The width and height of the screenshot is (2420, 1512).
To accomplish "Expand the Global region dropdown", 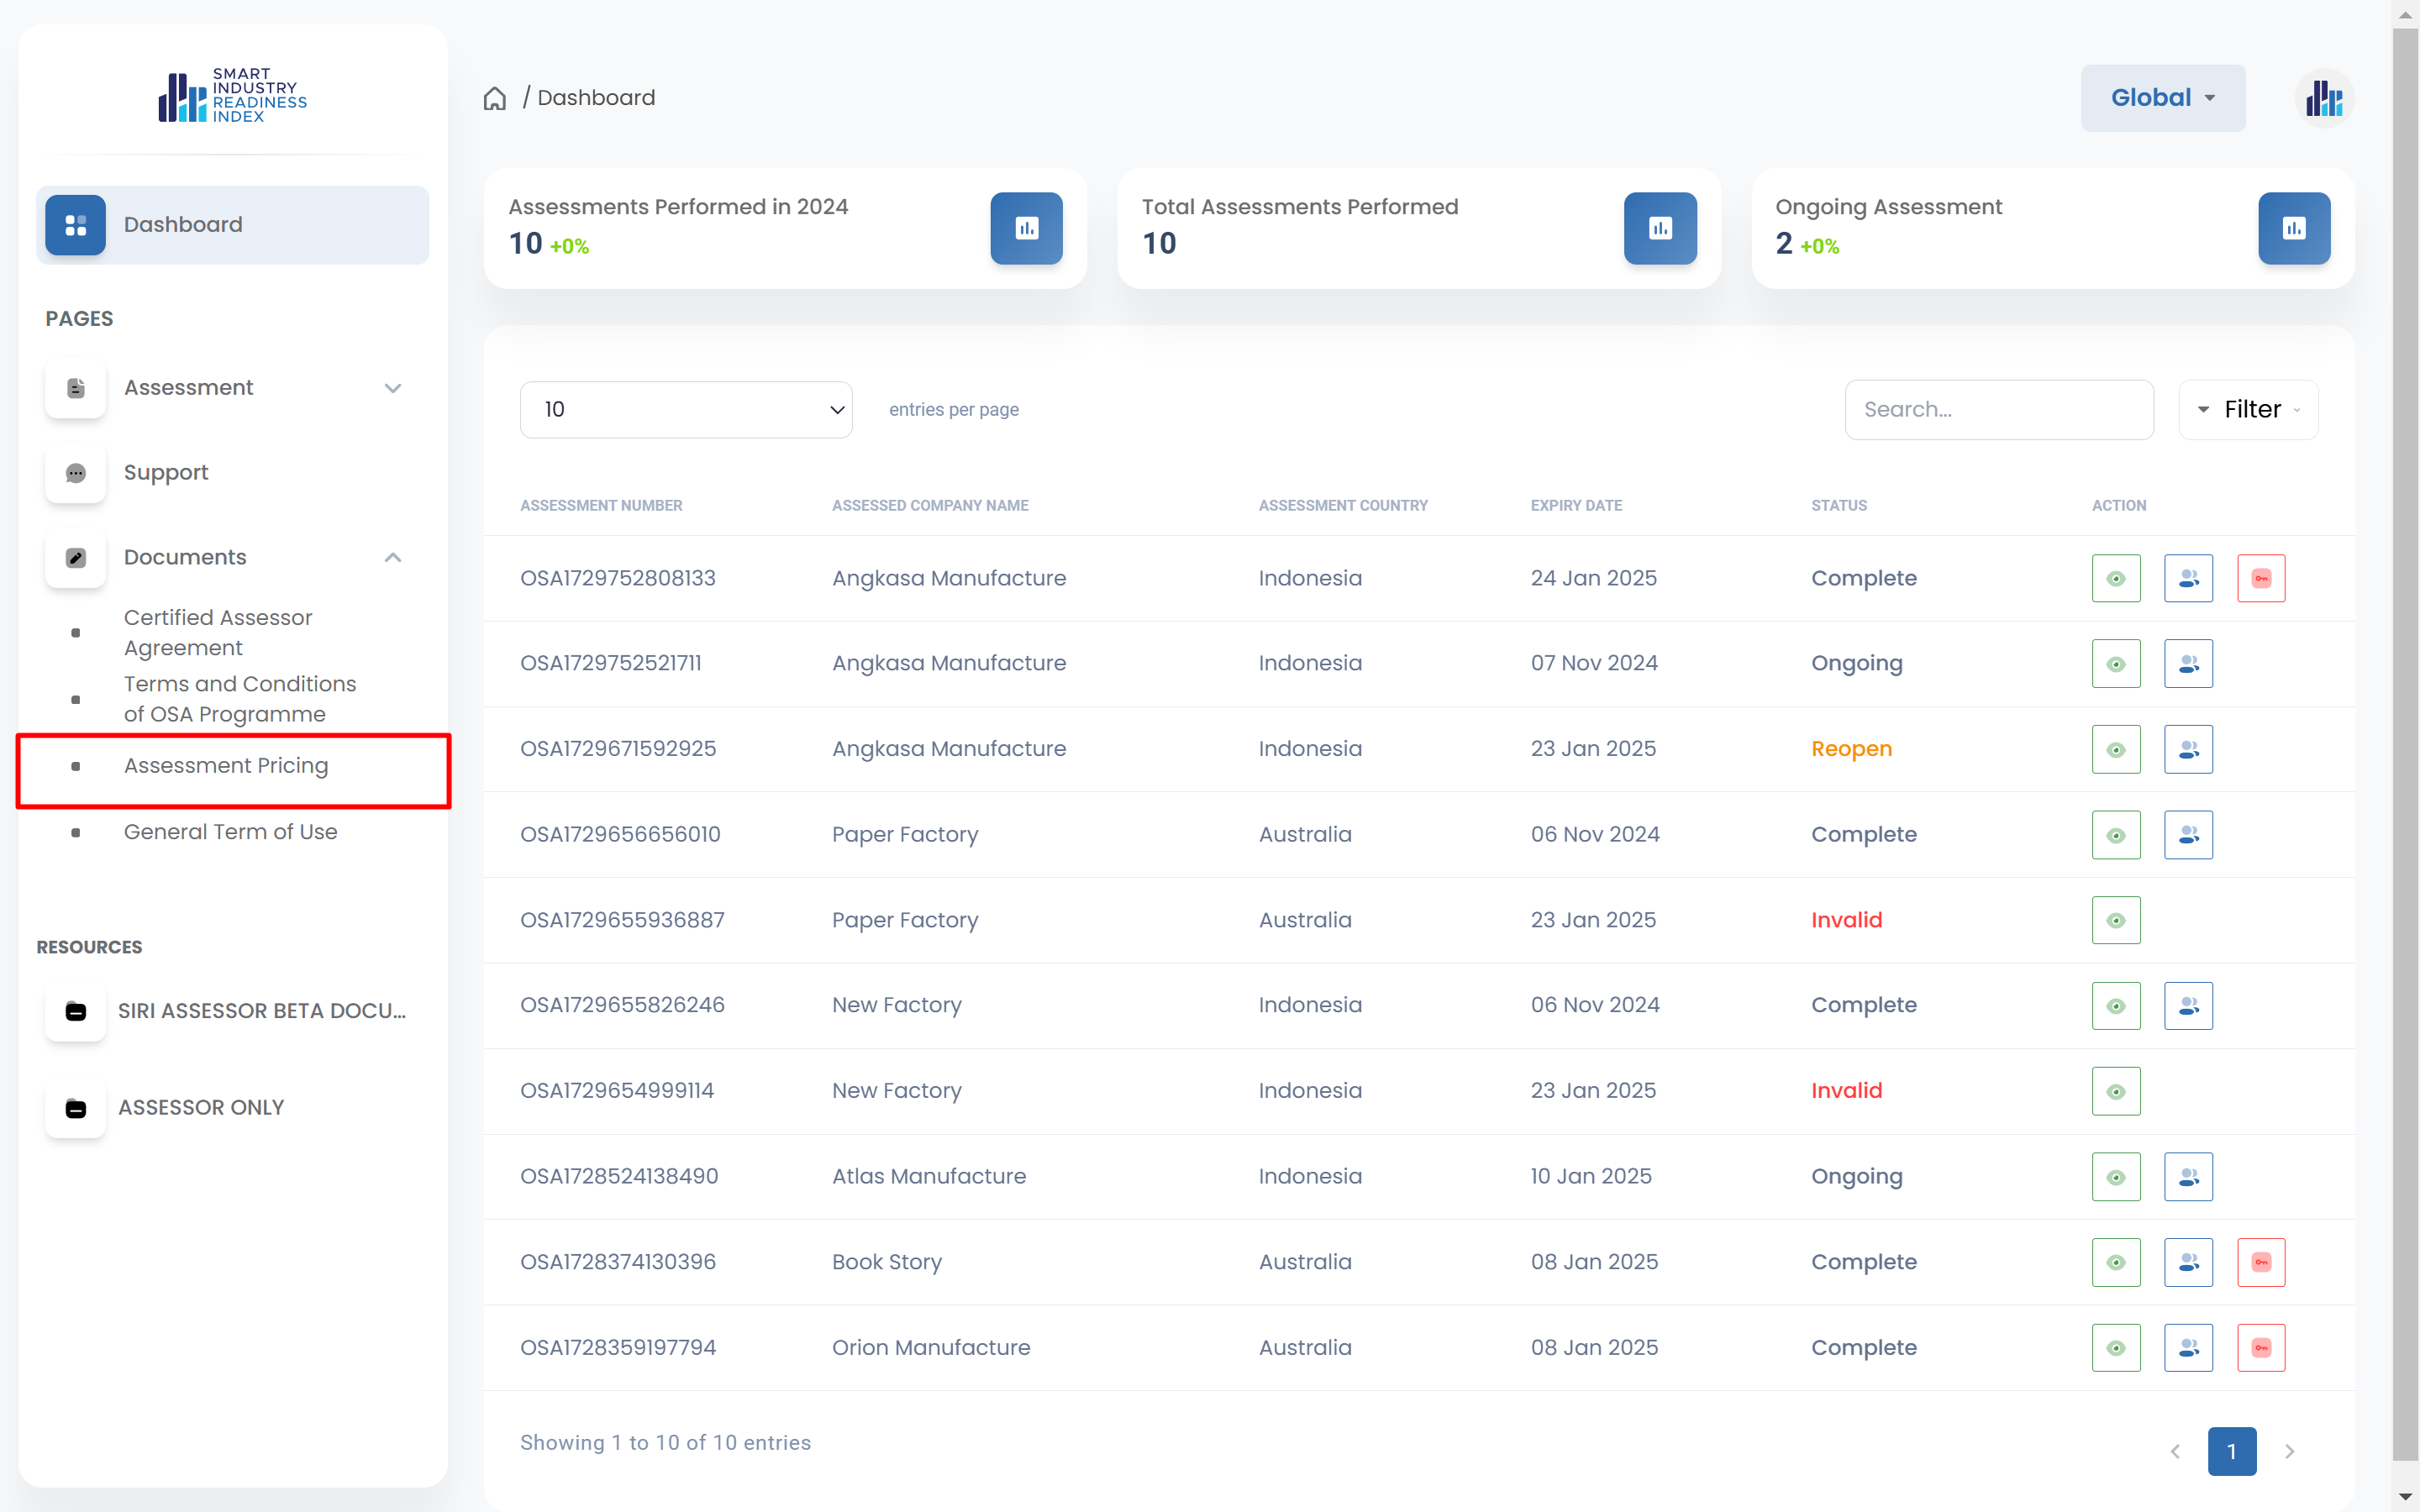I will coord(2162,98).
